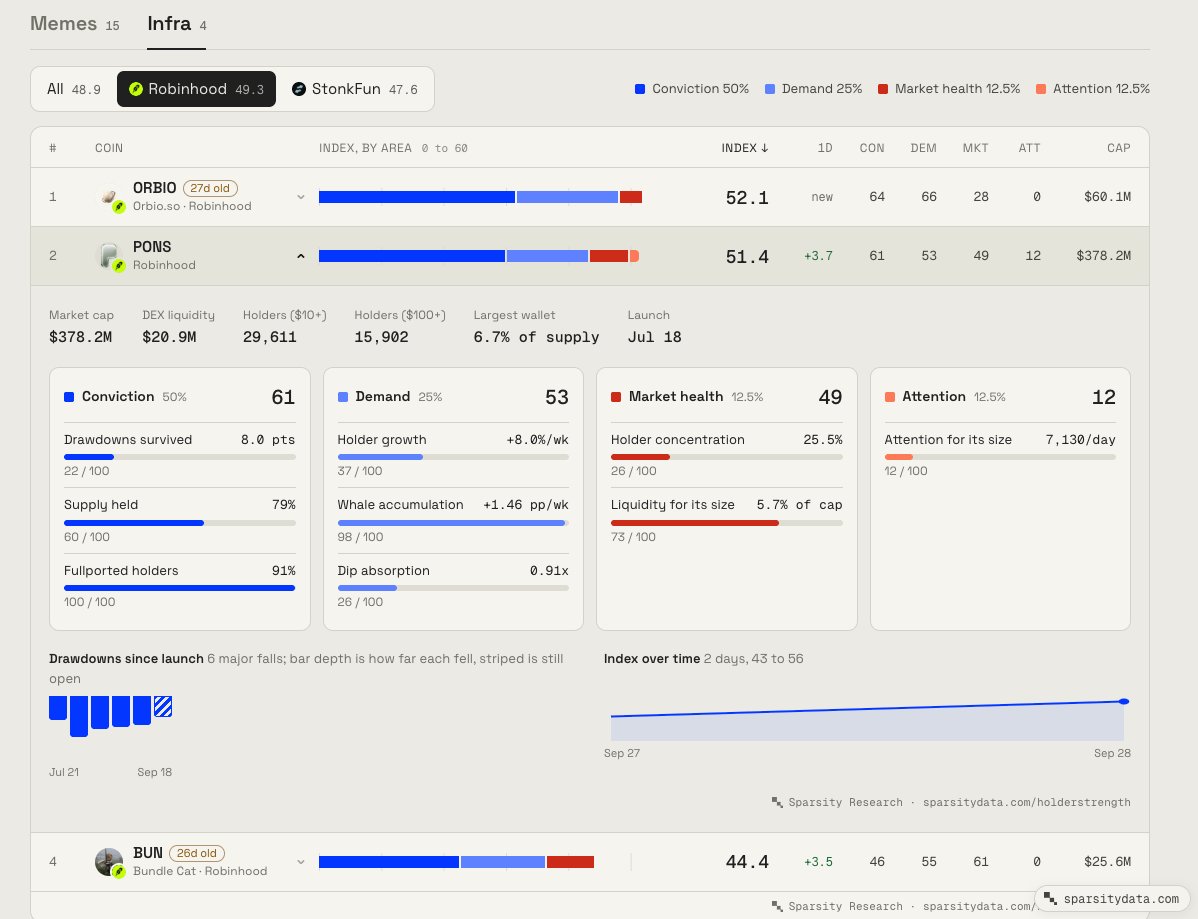Click the Liquidity for its size bar
Screen dimensions: 1198x919
coord(727,523)
